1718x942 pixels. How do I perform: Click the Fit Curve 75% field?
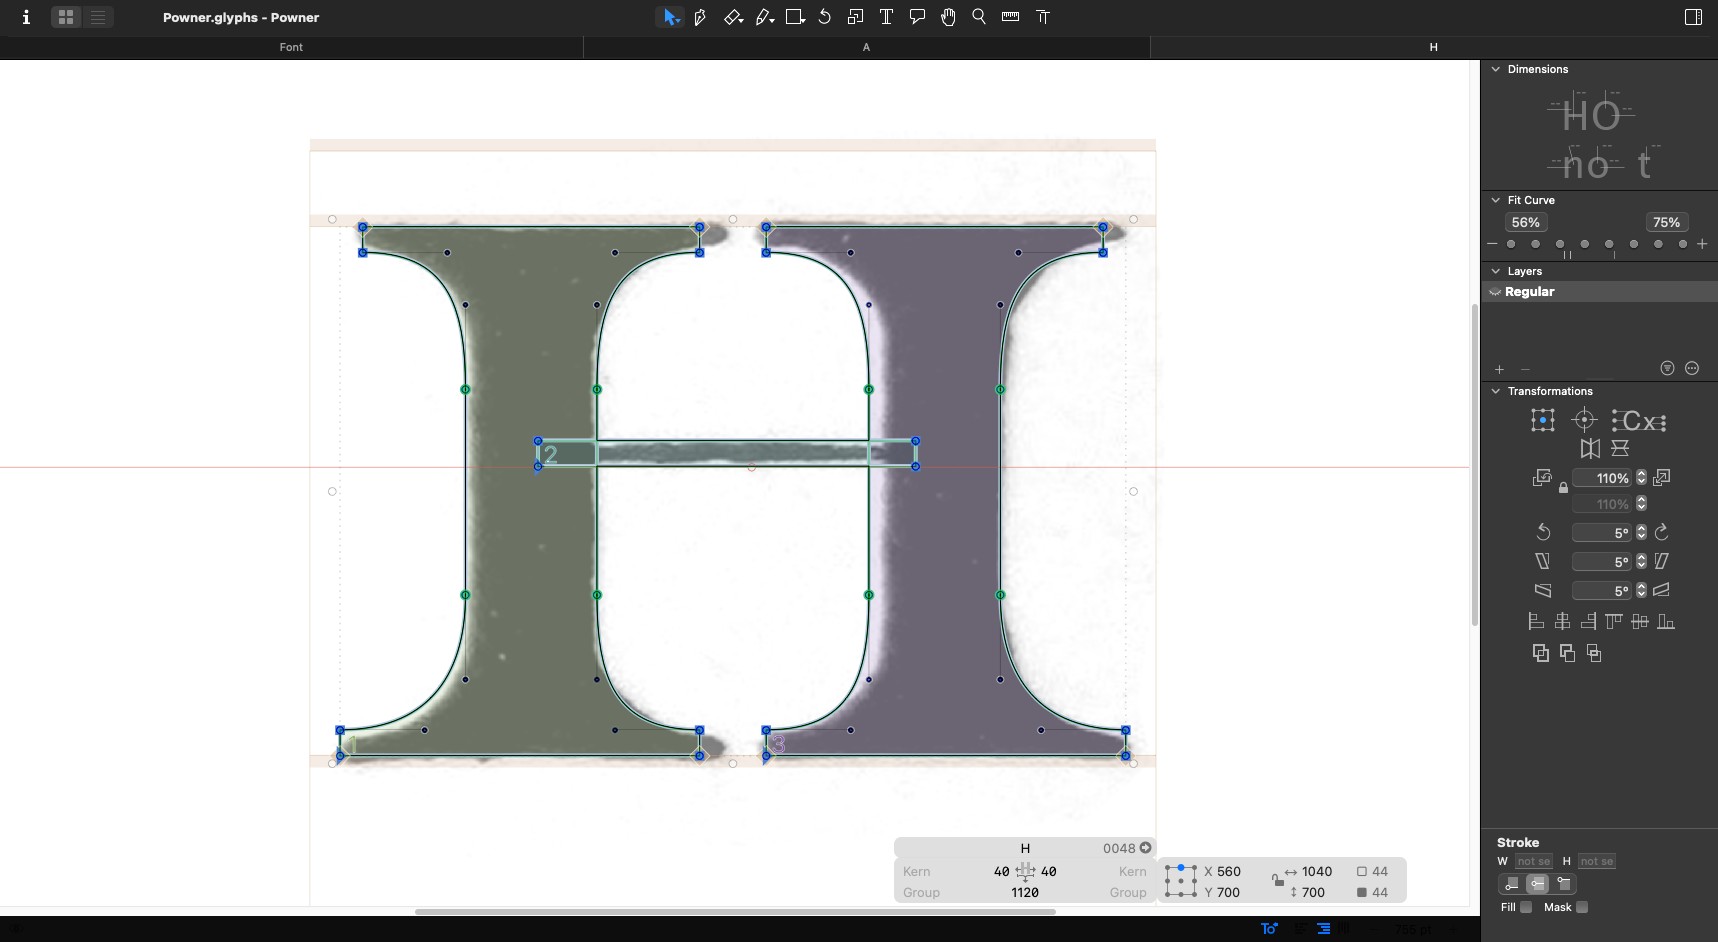coord(1666,223)
